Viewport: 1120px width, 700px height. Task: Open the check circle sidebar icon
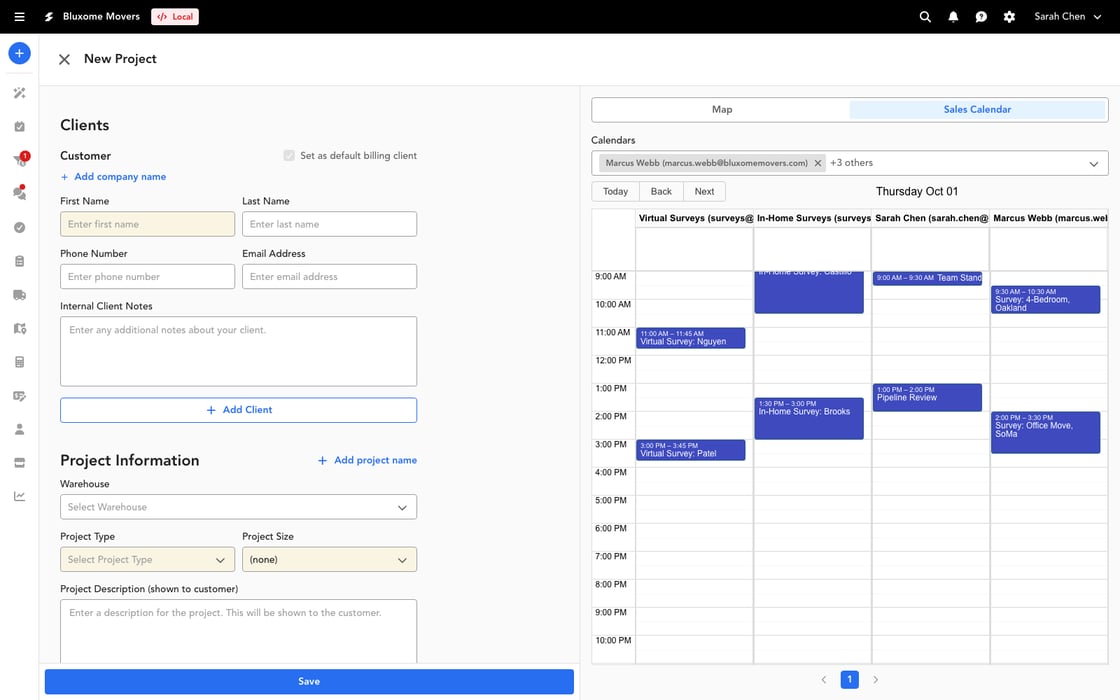tap(19, 227)
